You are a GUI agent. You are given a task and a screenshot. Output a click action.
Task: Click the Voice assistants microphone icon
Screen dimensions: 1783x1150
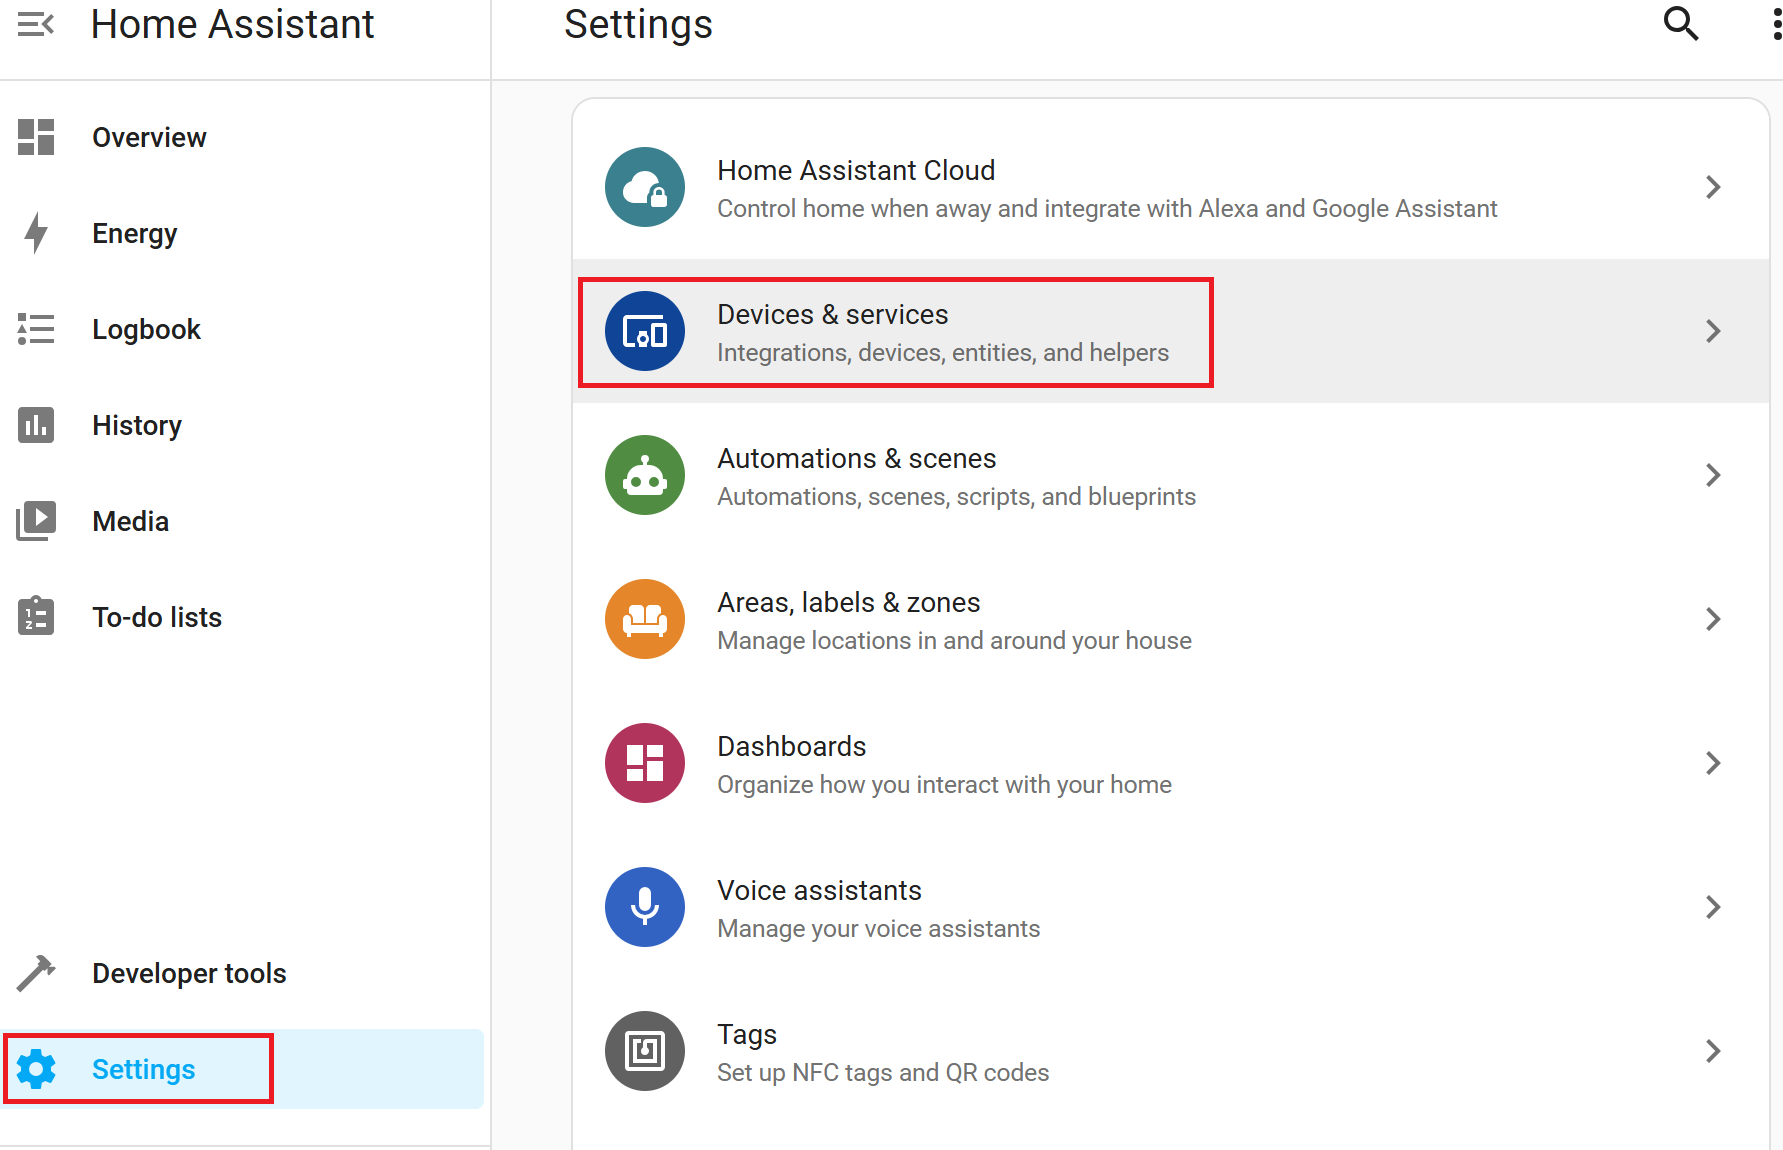pos(645,907)
